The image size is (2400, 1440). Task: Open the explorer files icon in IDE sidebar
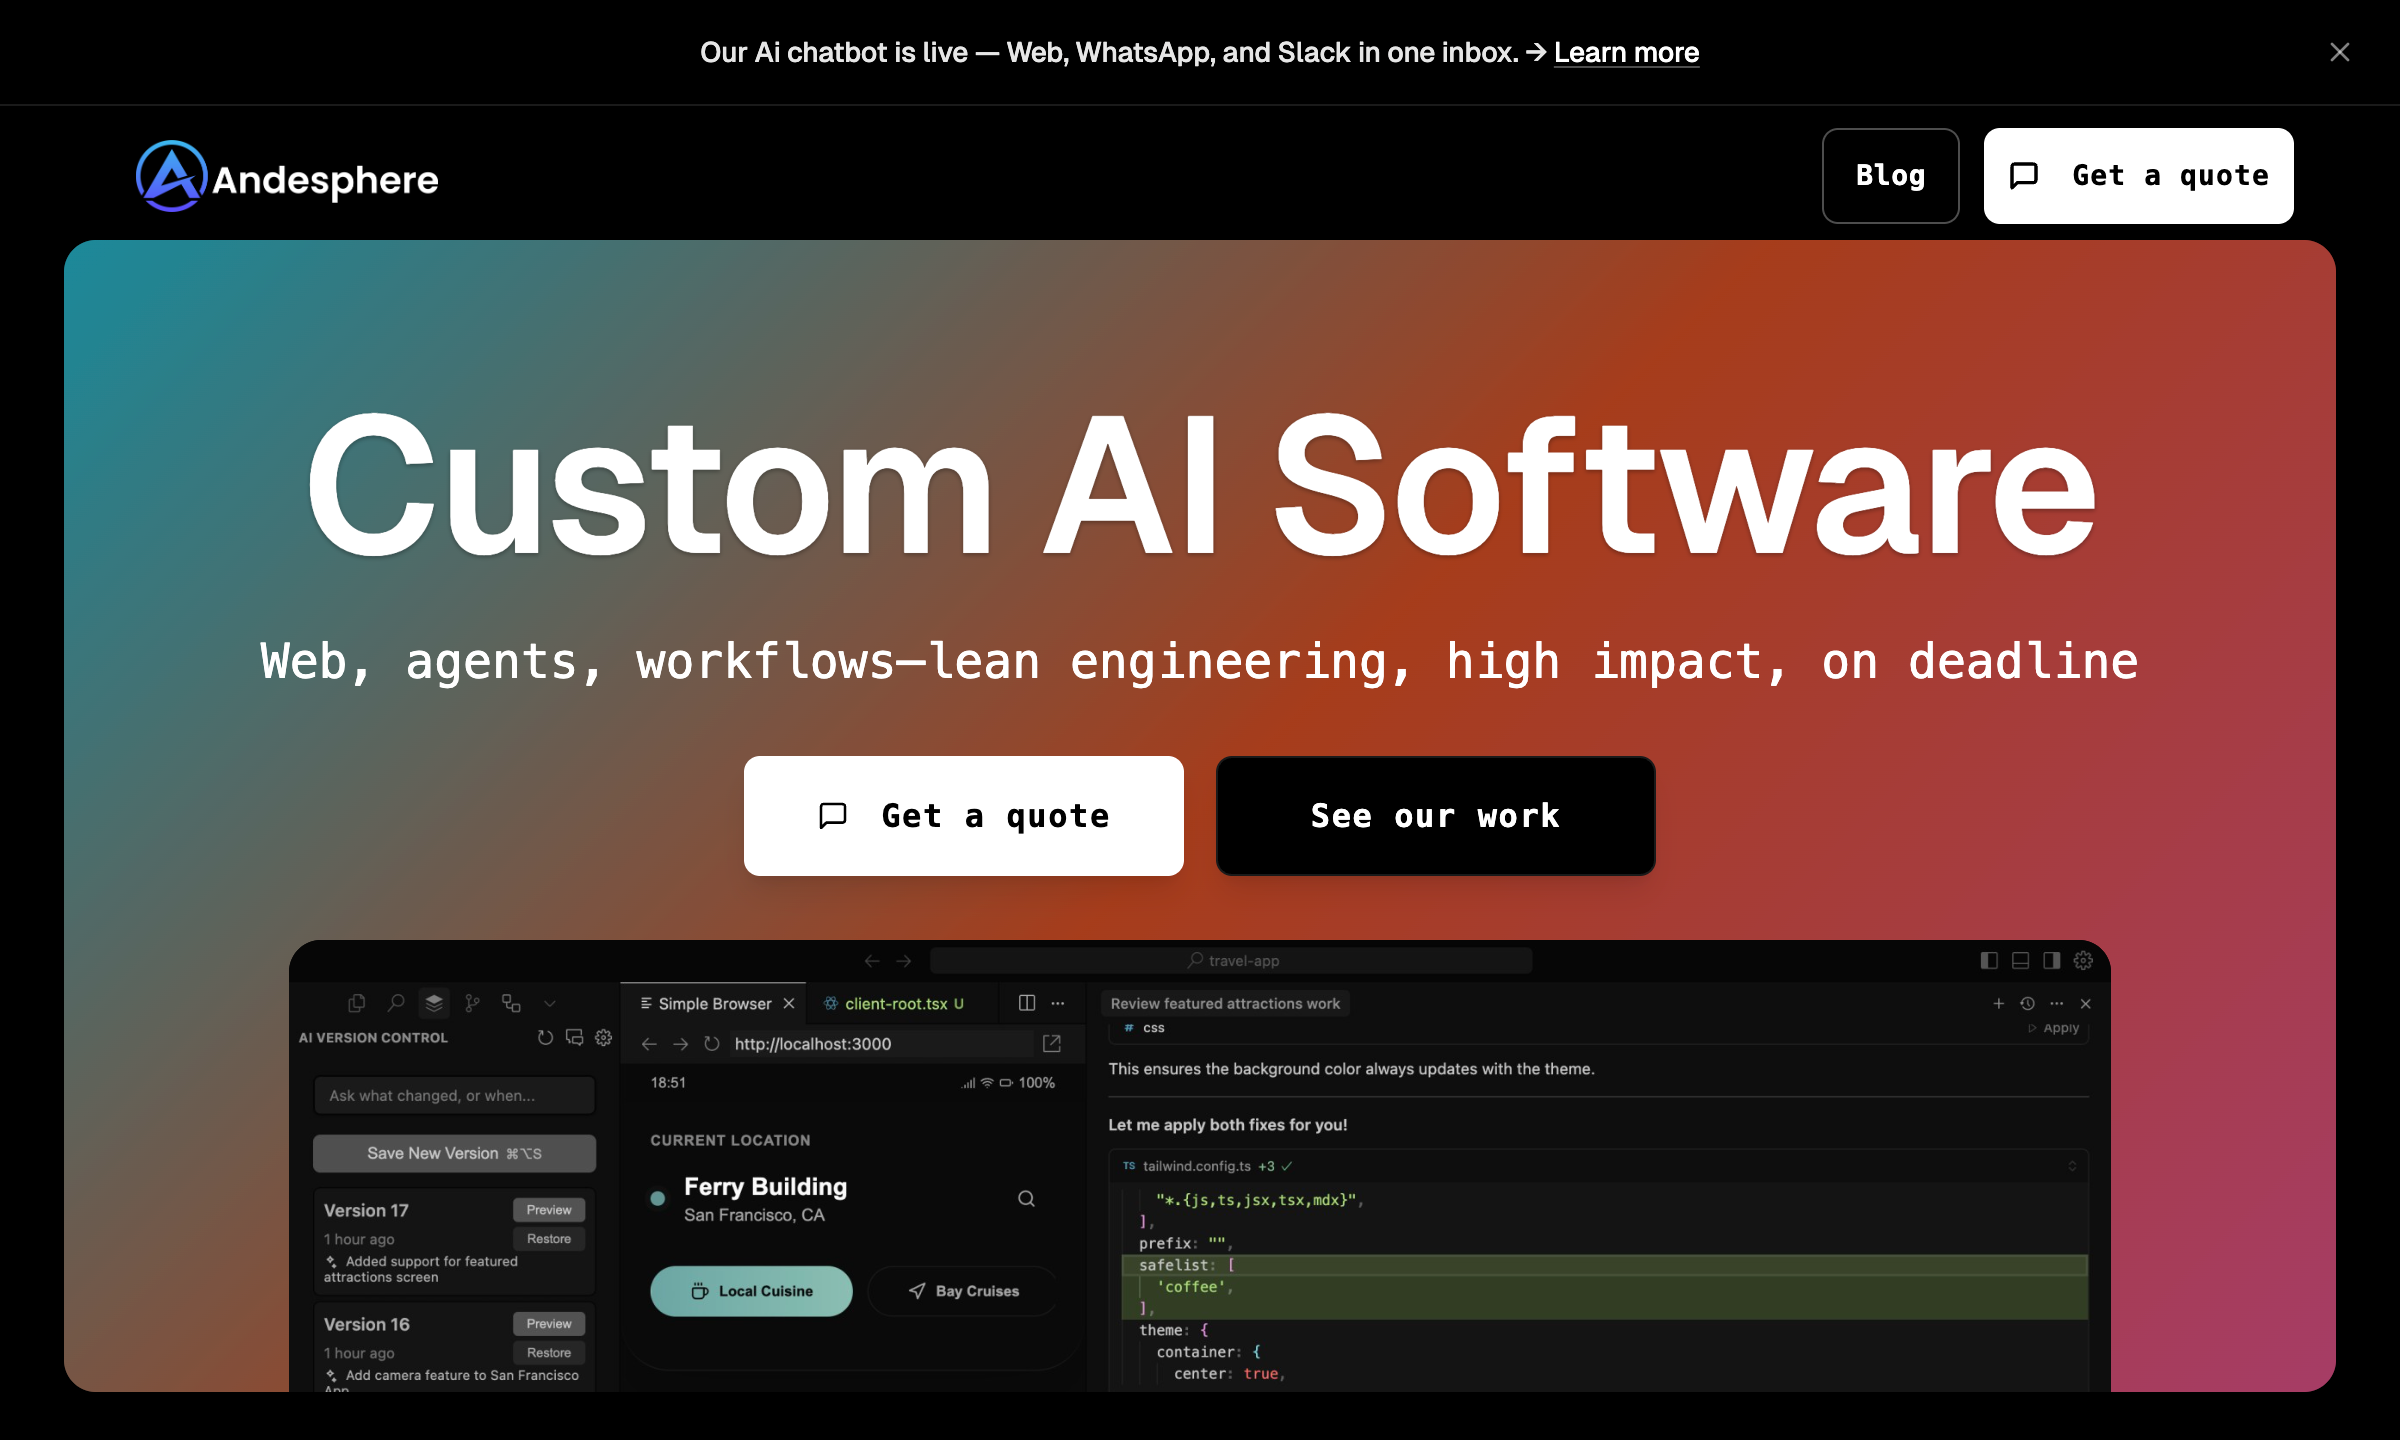356,1003
